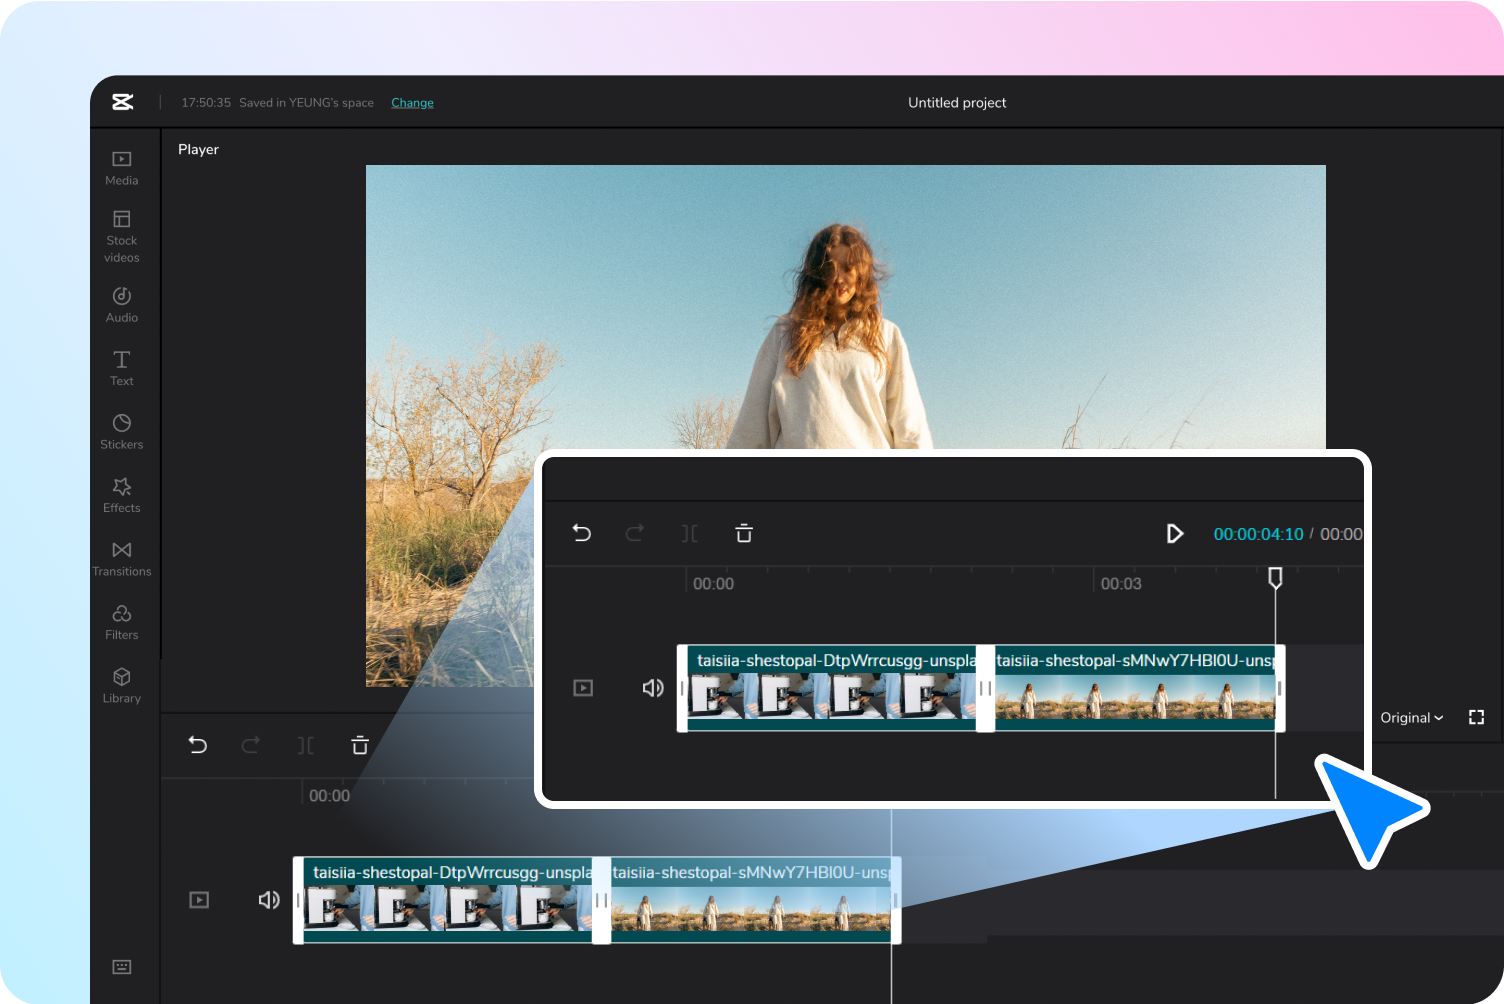Viewport: 1504px width, 1004px height.
Task: Select the DtpWrrcusgg clip in zoomed timeline
Action: pyautogui.click(x=832, y=688)
